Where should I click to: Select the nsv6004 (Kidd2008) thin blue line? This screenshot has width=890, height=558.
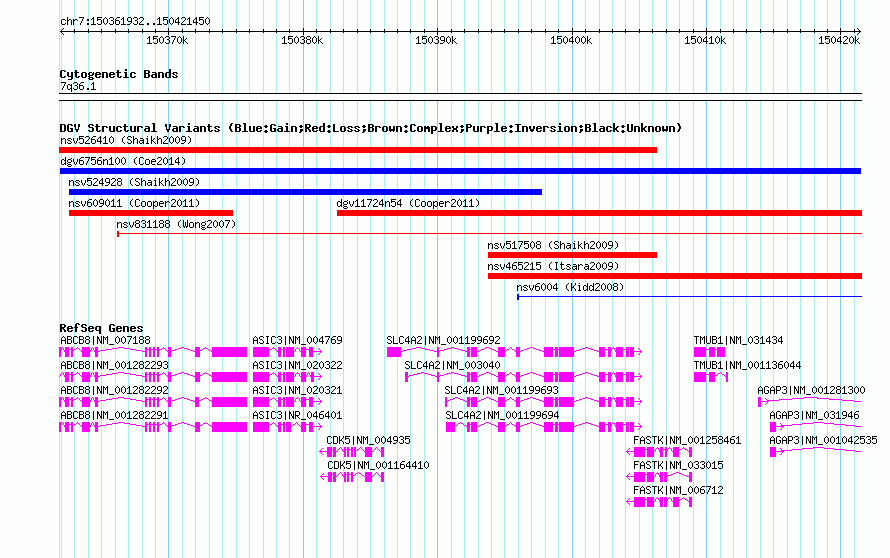pyautogui.click(x=689, y=296)
